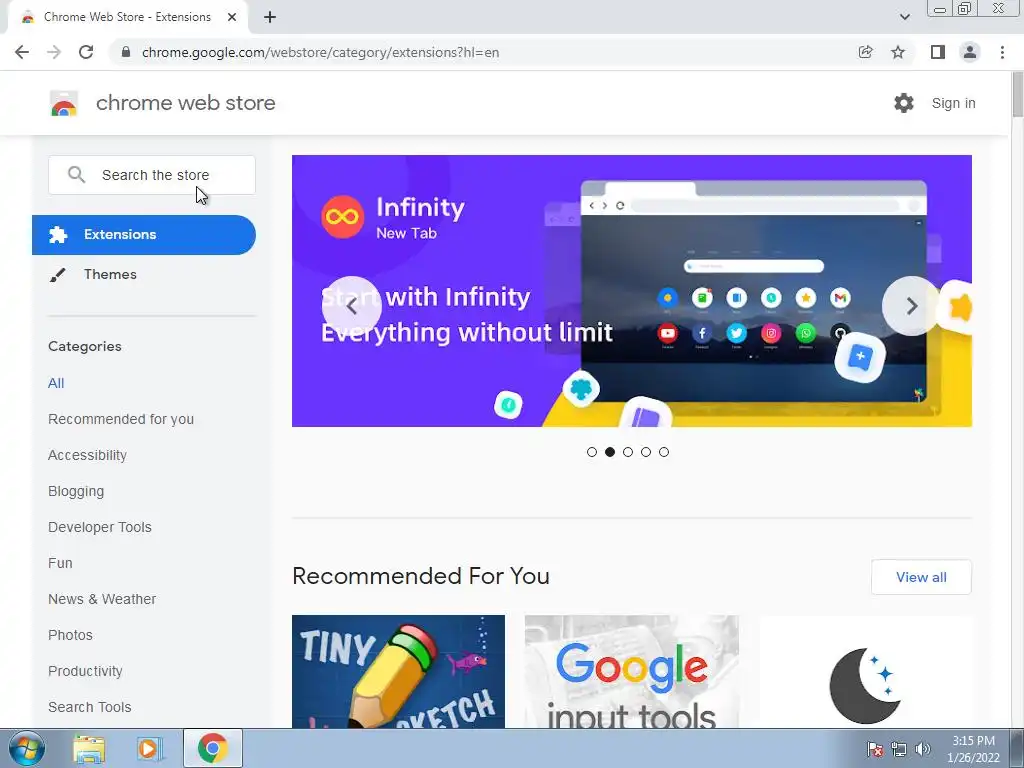Screen dimensions: 1024x768
Task: Select the second carousel dot
Action: tap(610, 452)
